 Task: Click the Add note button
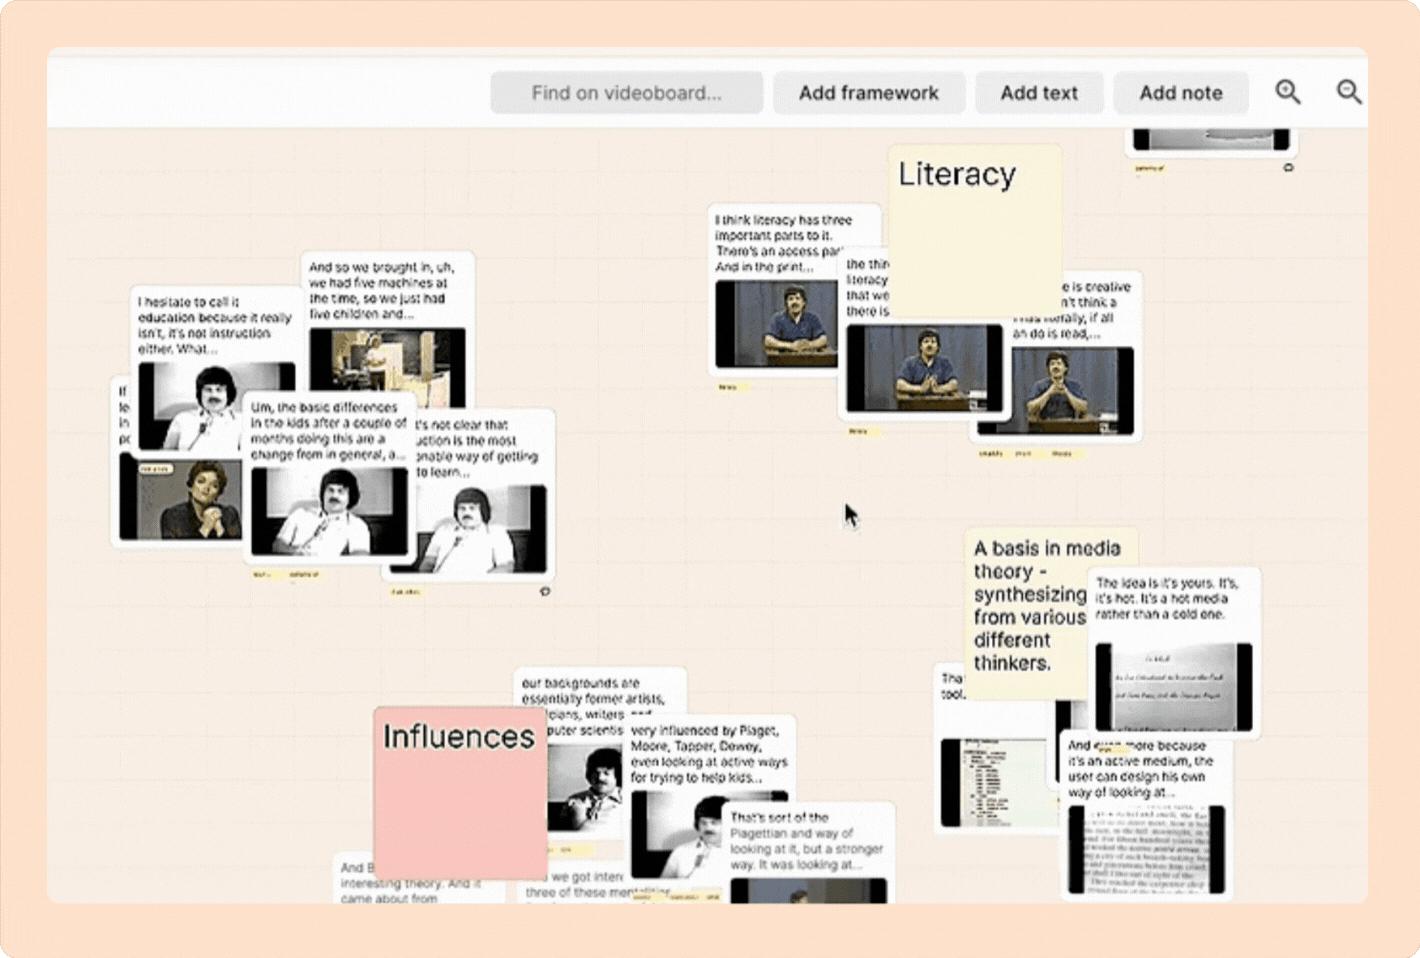1180,93
